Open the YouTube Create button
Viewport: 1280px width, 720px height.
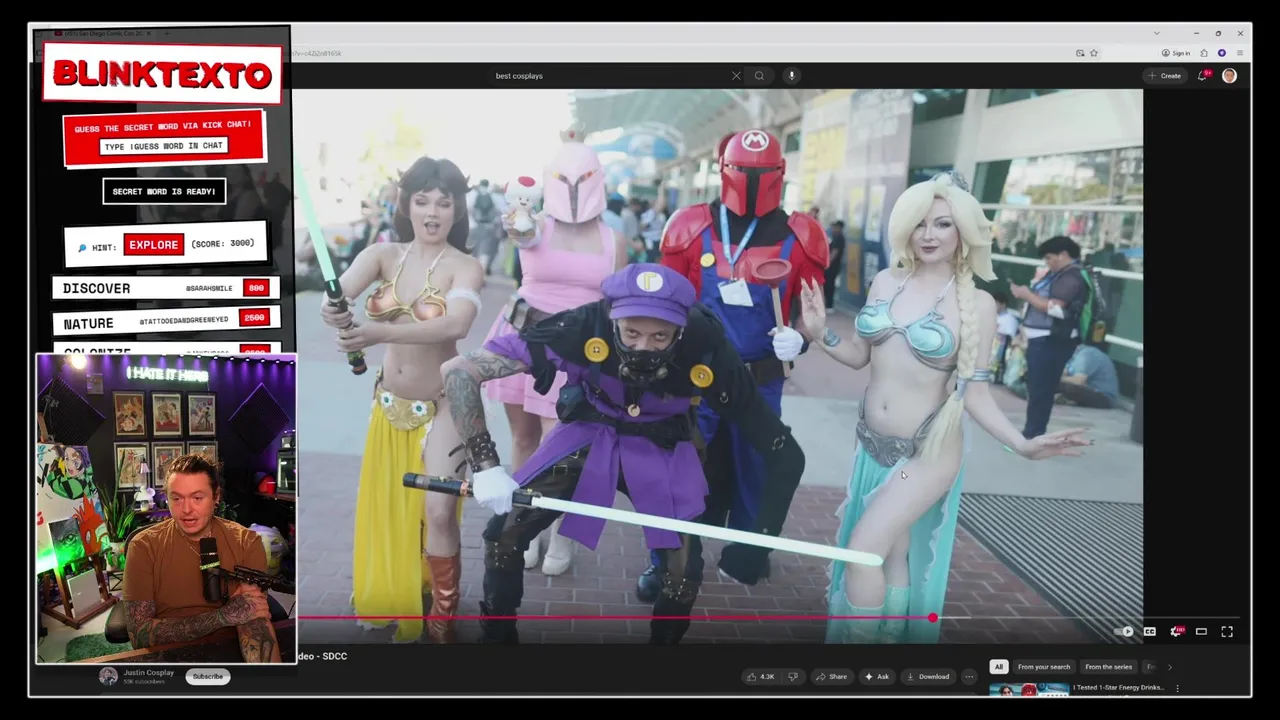(x=1165, y=76)
